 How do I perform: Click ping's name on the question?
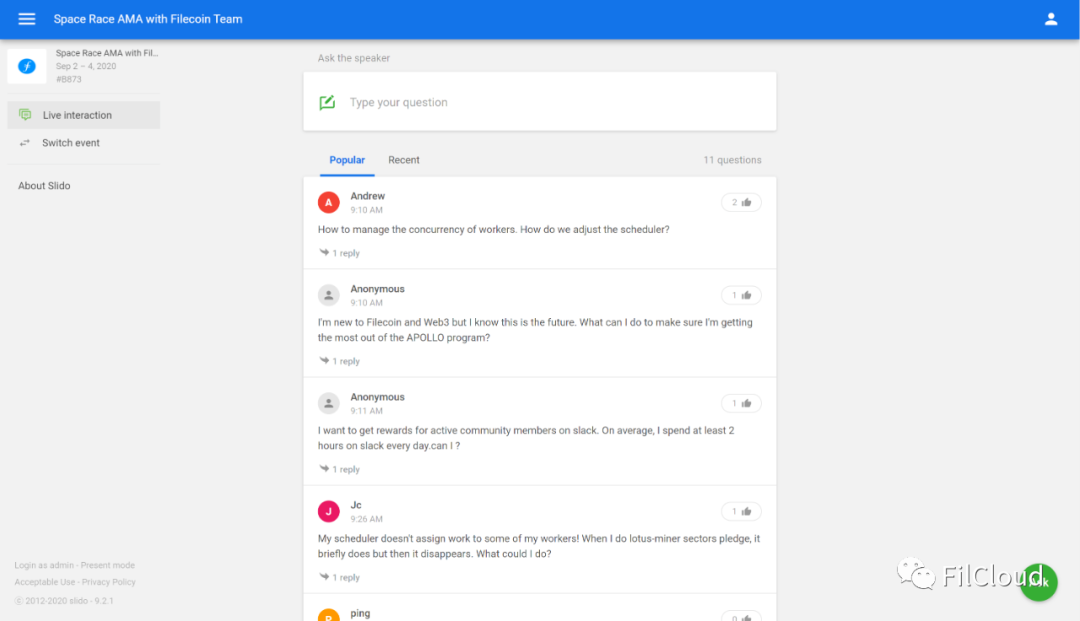(360, 613)
